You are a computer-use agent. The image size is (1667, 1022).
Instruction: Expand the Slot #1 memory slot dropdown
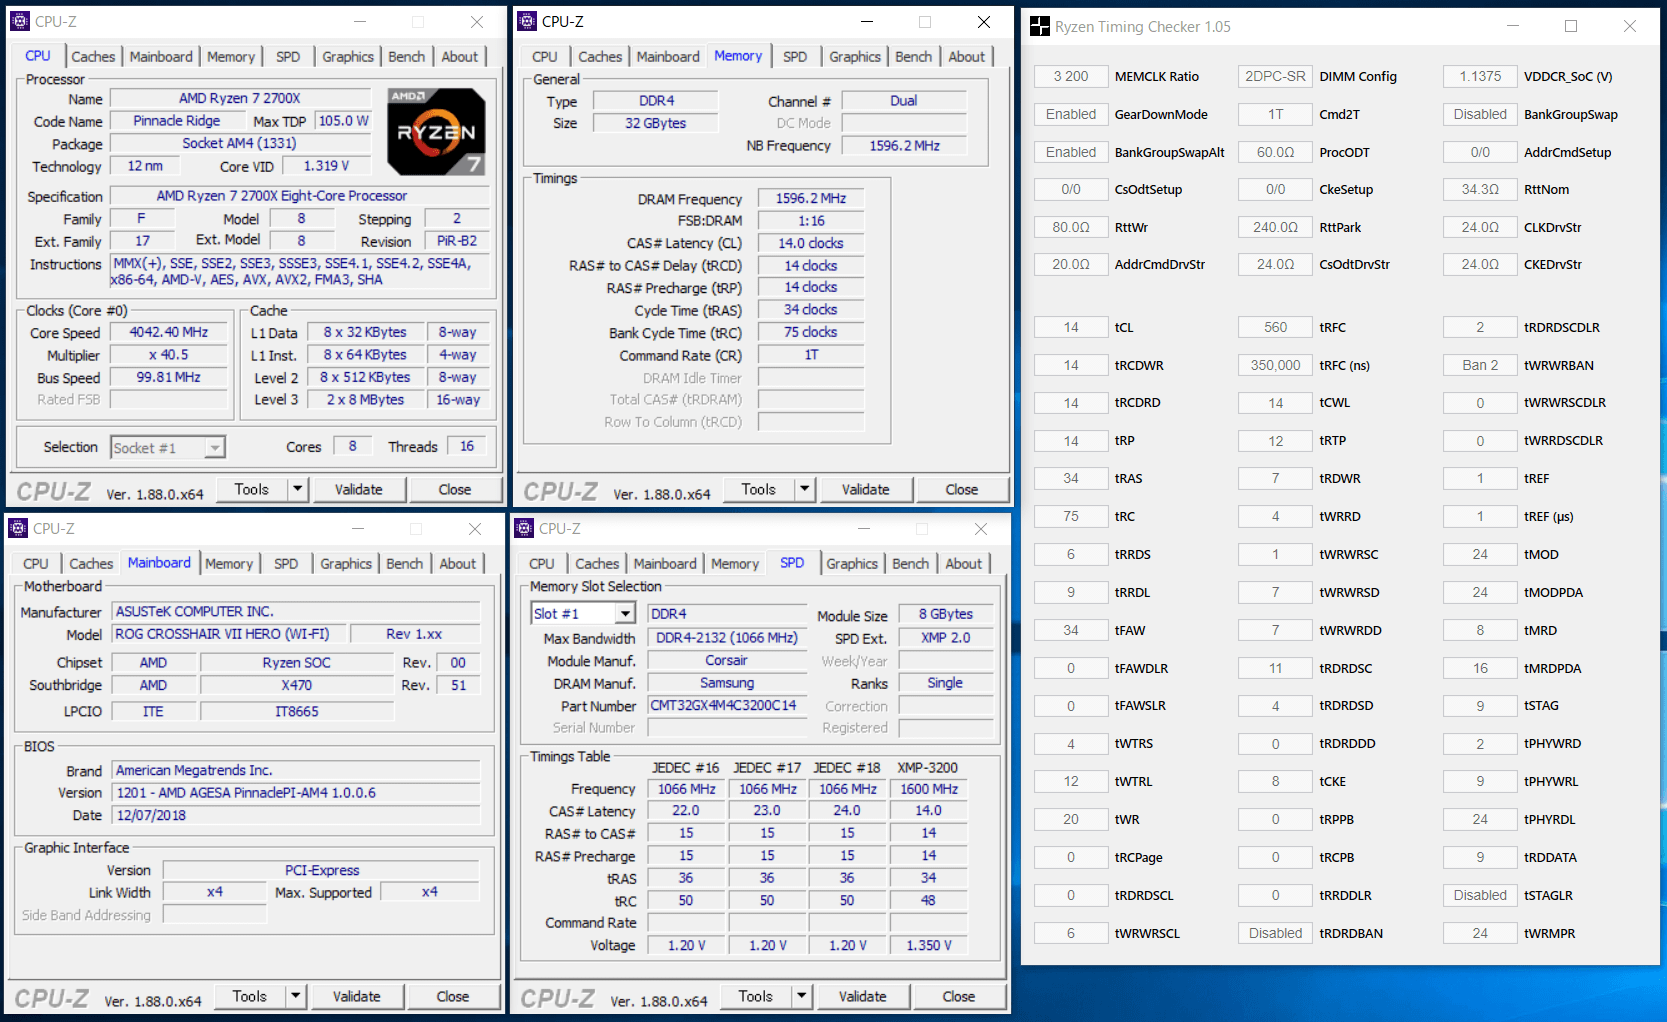pos(625,614)
